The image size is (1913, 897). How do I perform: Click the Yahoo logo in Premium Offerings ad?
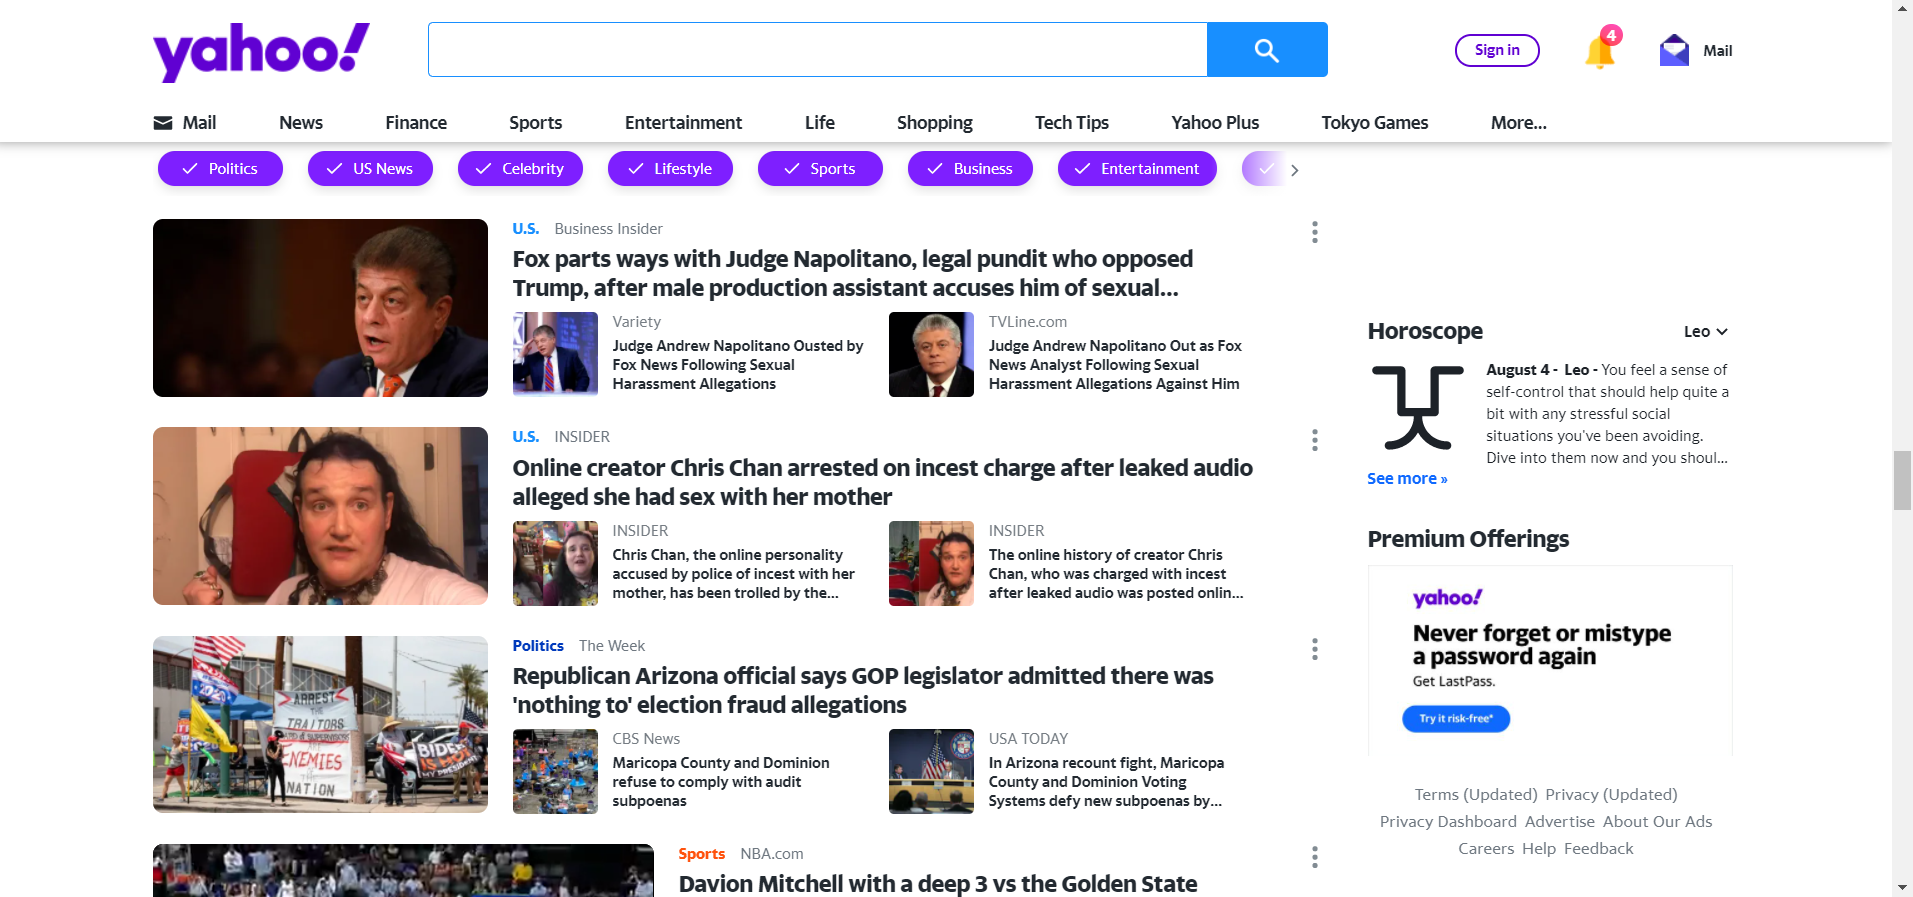(1447, 598)
